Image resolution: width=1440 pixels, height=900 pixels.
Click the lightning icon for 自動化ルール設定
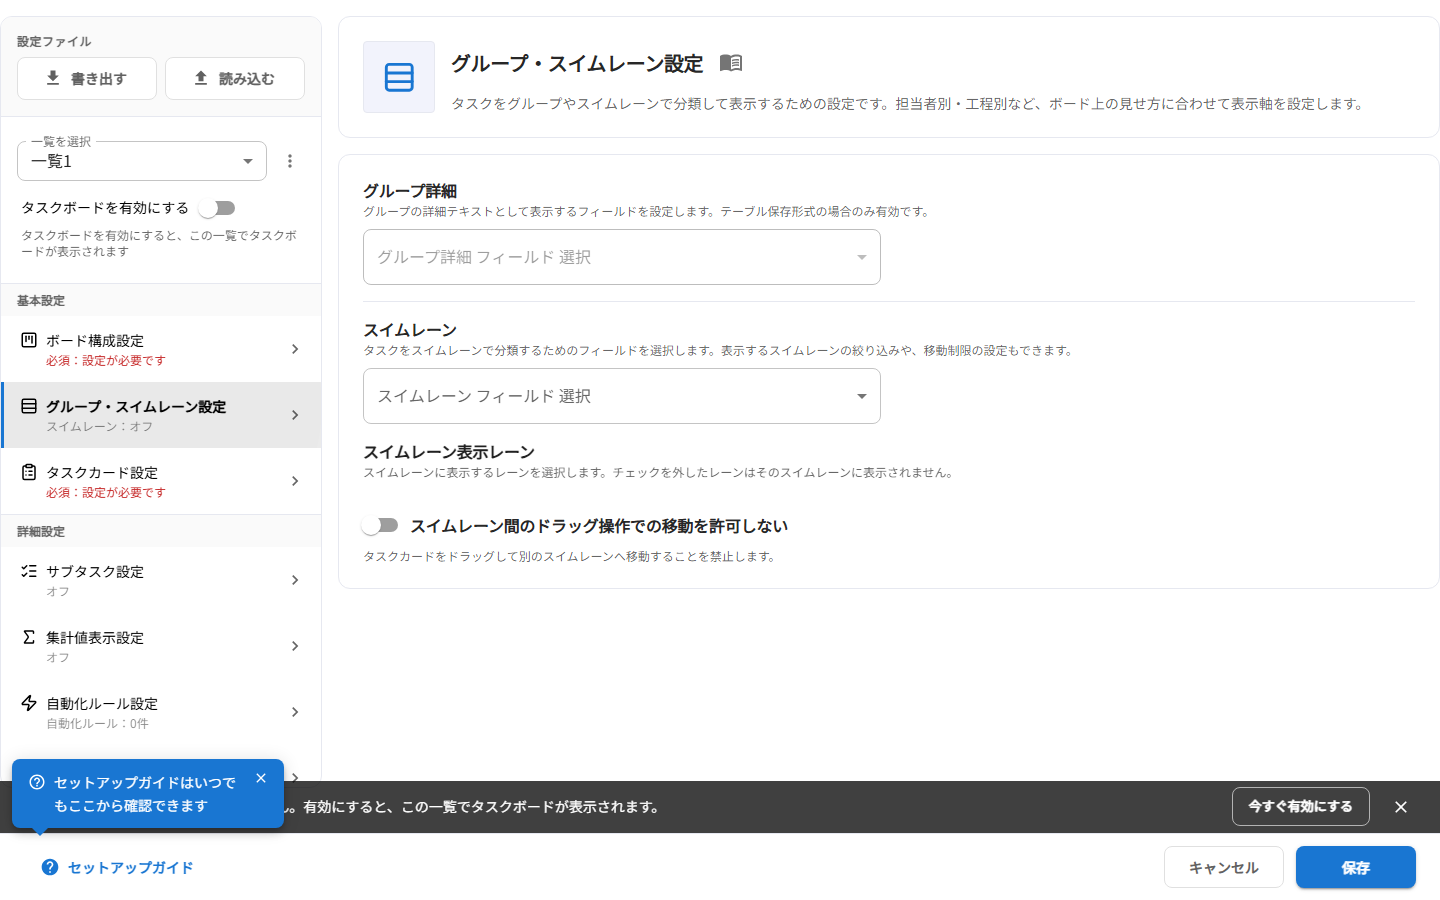click(x=29, y=703)
